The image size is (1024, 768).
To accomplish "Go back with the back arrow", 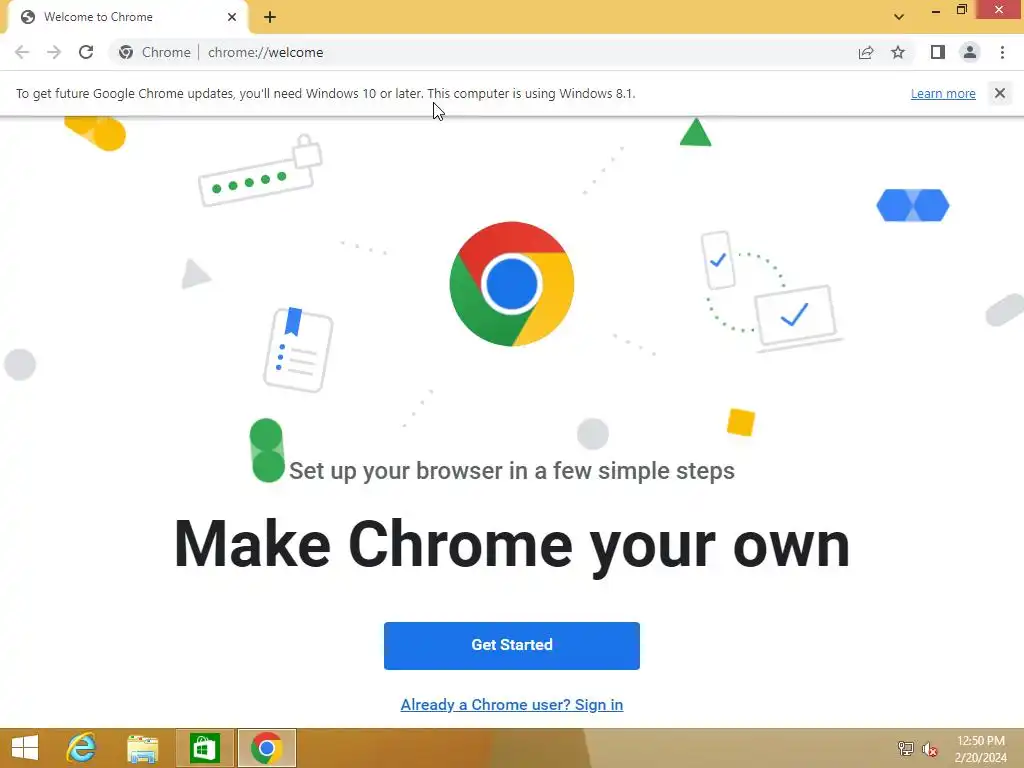I will click(x=22, y=52).
